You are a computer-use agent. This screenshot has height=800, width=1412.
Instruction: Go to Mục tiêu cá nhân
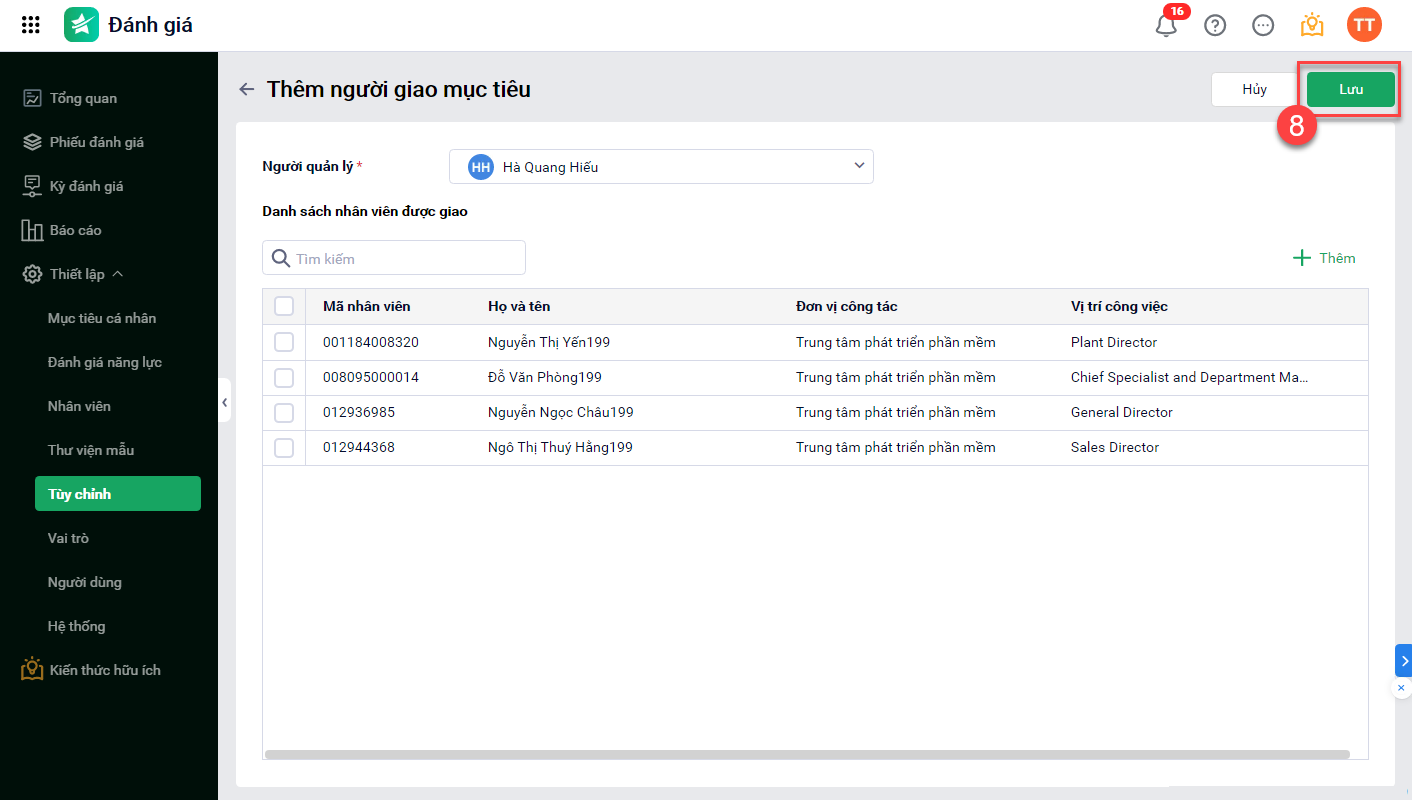pyautogui.click(x=102, y=318)
